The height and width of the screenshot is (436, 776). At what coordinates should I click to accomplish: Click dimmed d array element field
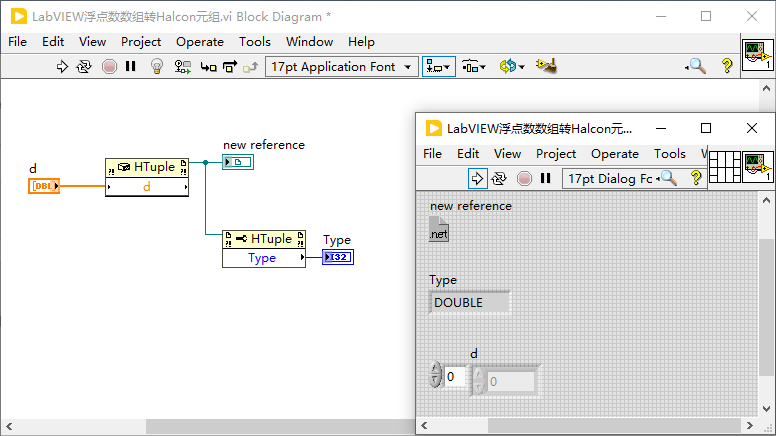[511, 382]
